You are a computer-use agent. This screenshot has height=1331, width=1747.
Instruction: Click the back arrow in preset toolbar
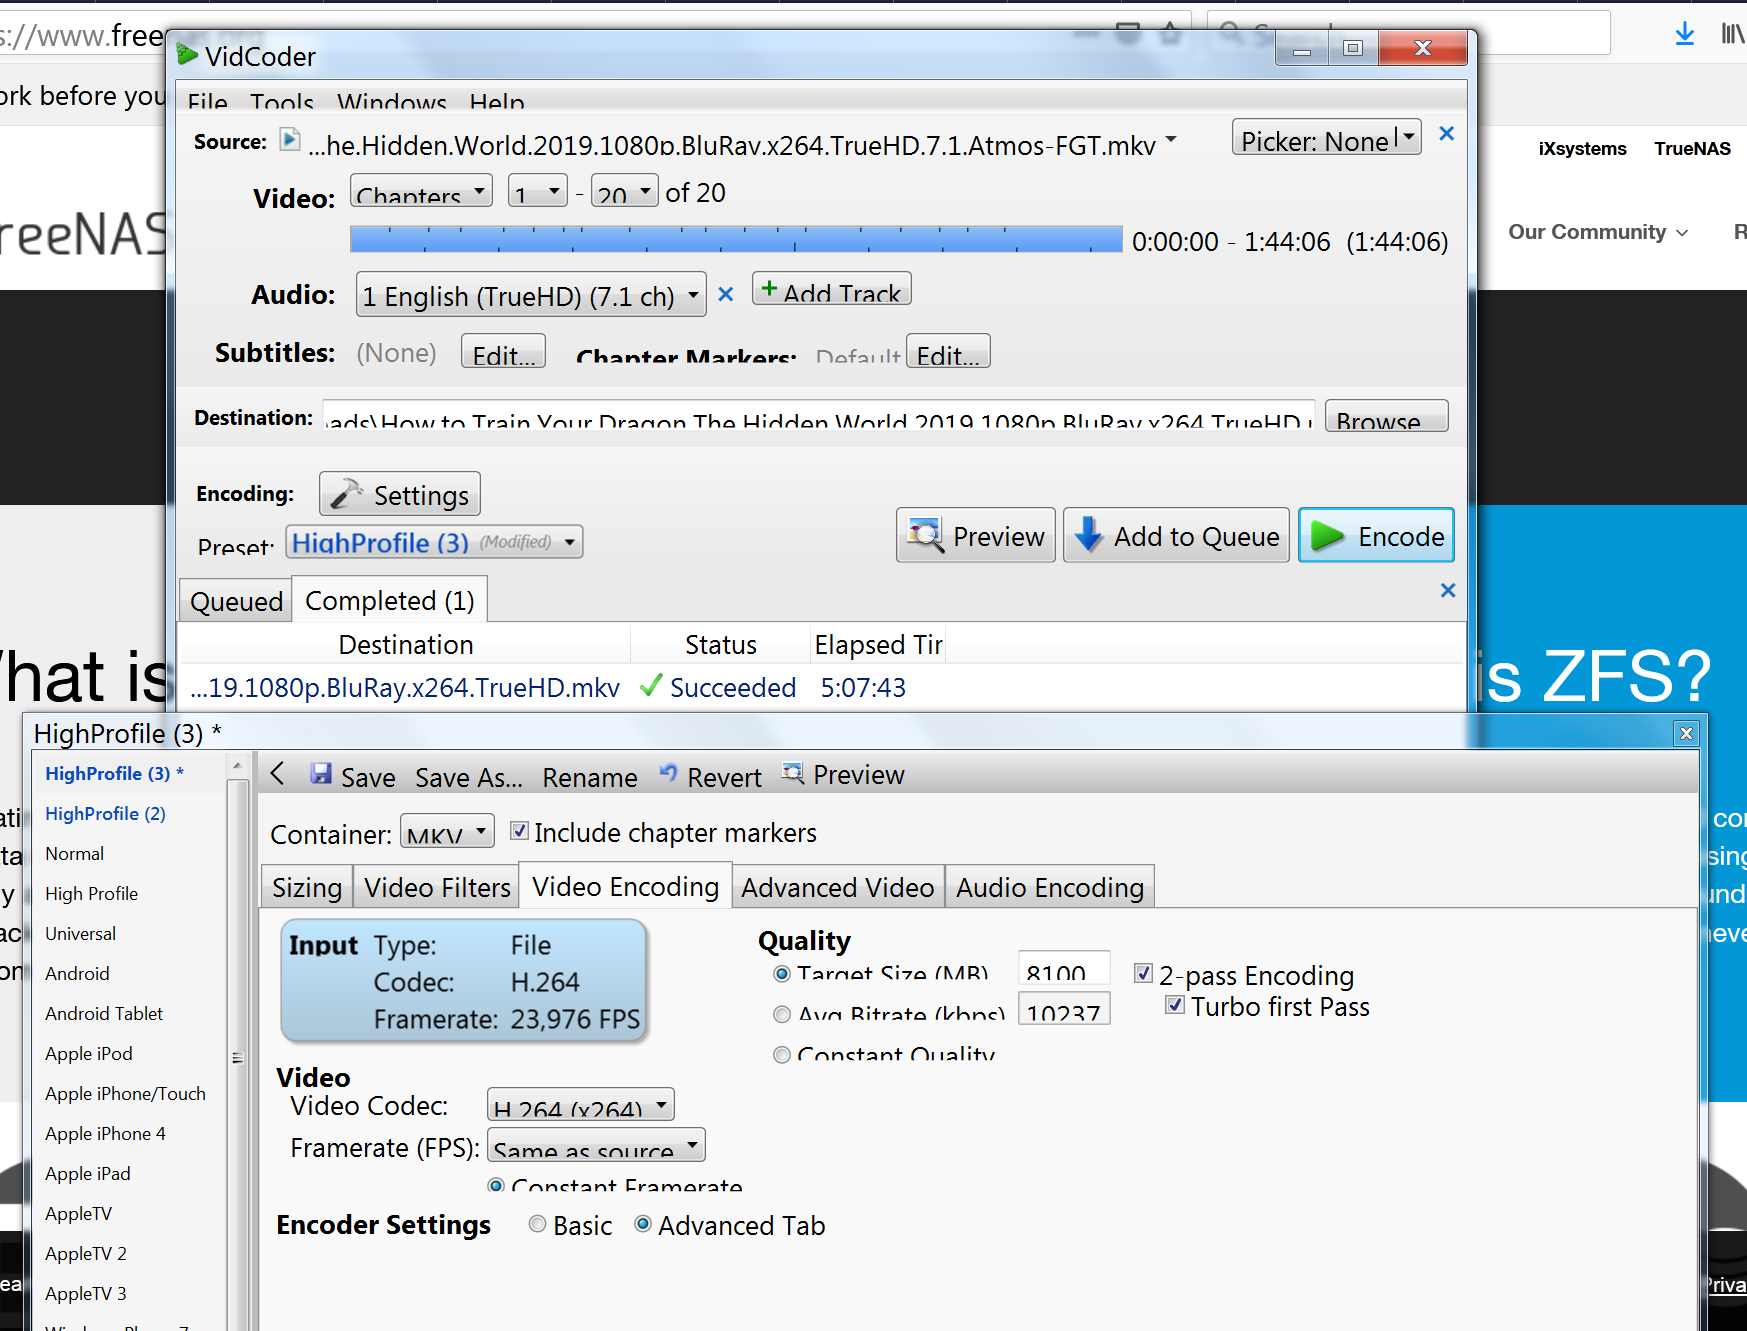tap(278, 774)
